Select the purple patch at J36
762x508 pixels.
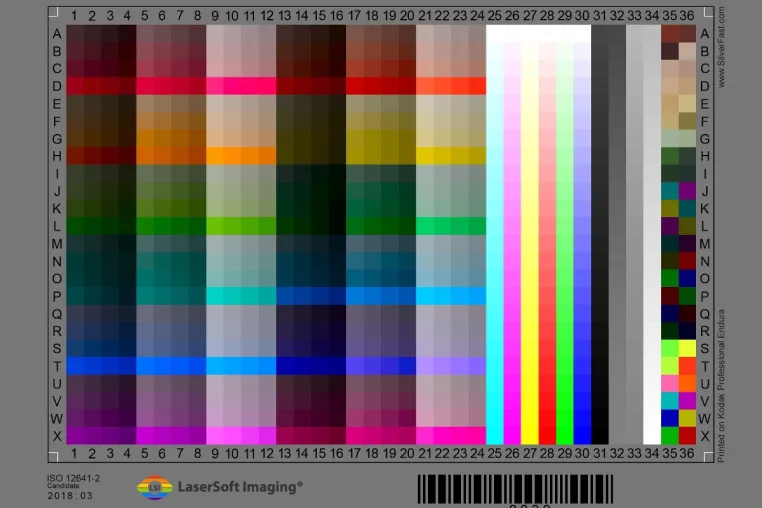coord(687,191)
